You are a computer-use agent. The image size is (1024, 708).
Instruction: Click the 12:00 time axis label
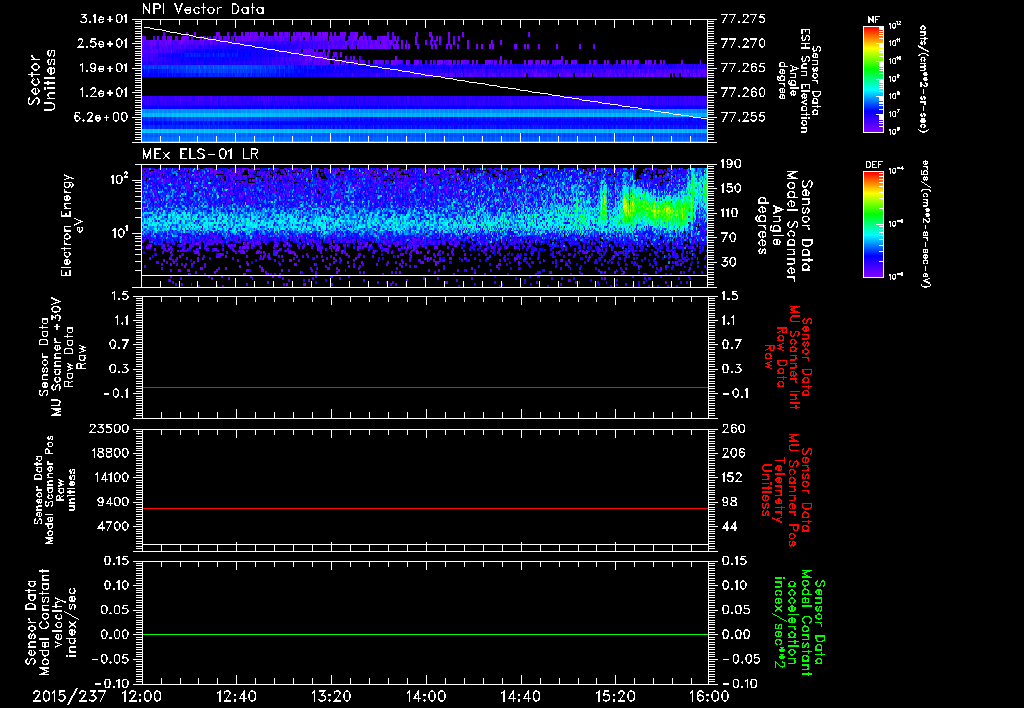pyautogui.click(x=142, y=696)
